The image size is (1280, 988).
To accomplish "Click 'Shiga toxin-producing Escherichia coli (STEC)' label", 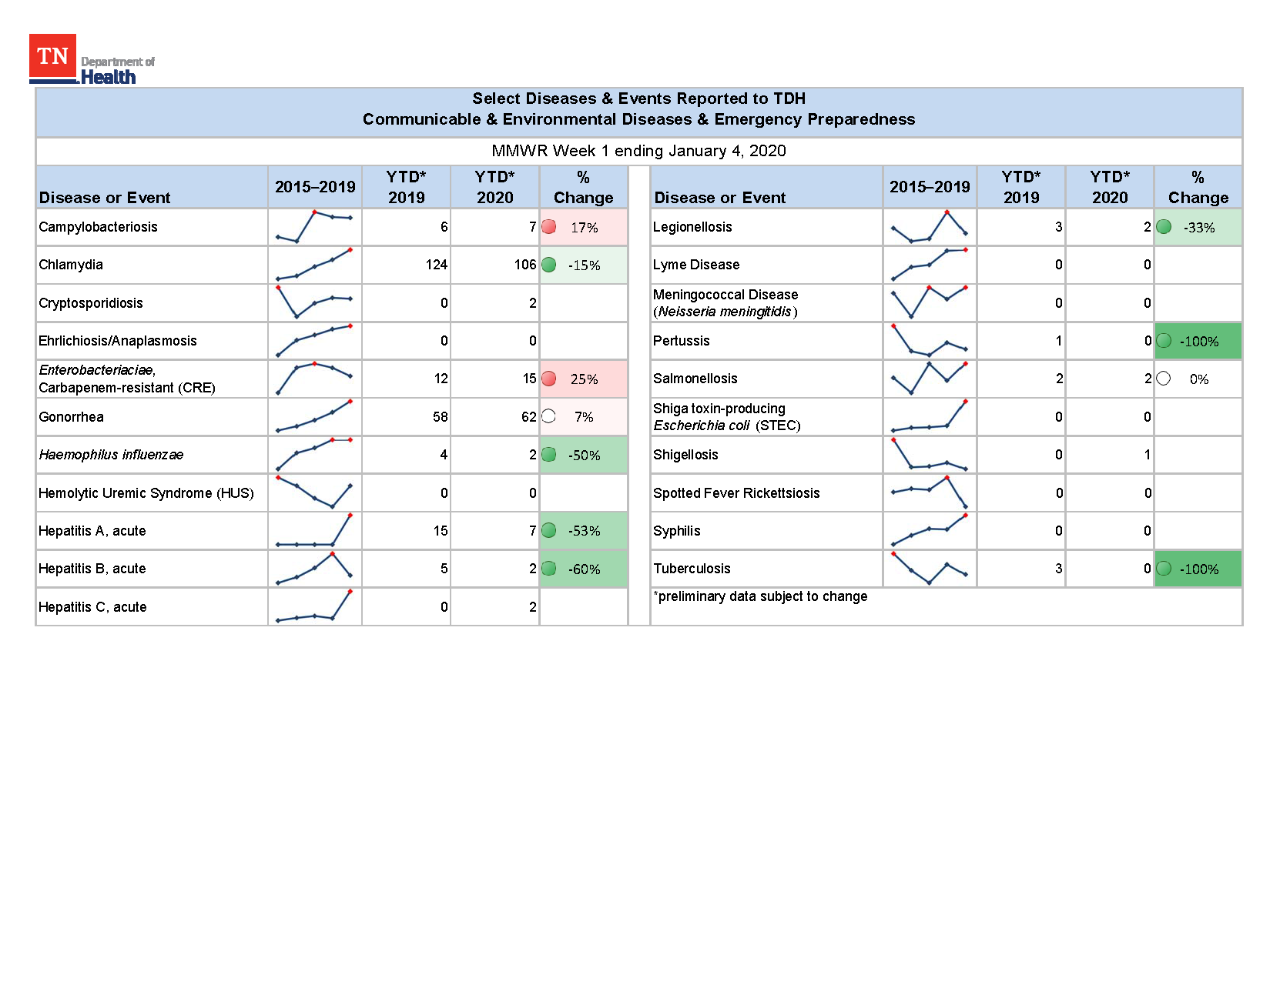I will tap(727, 417).
